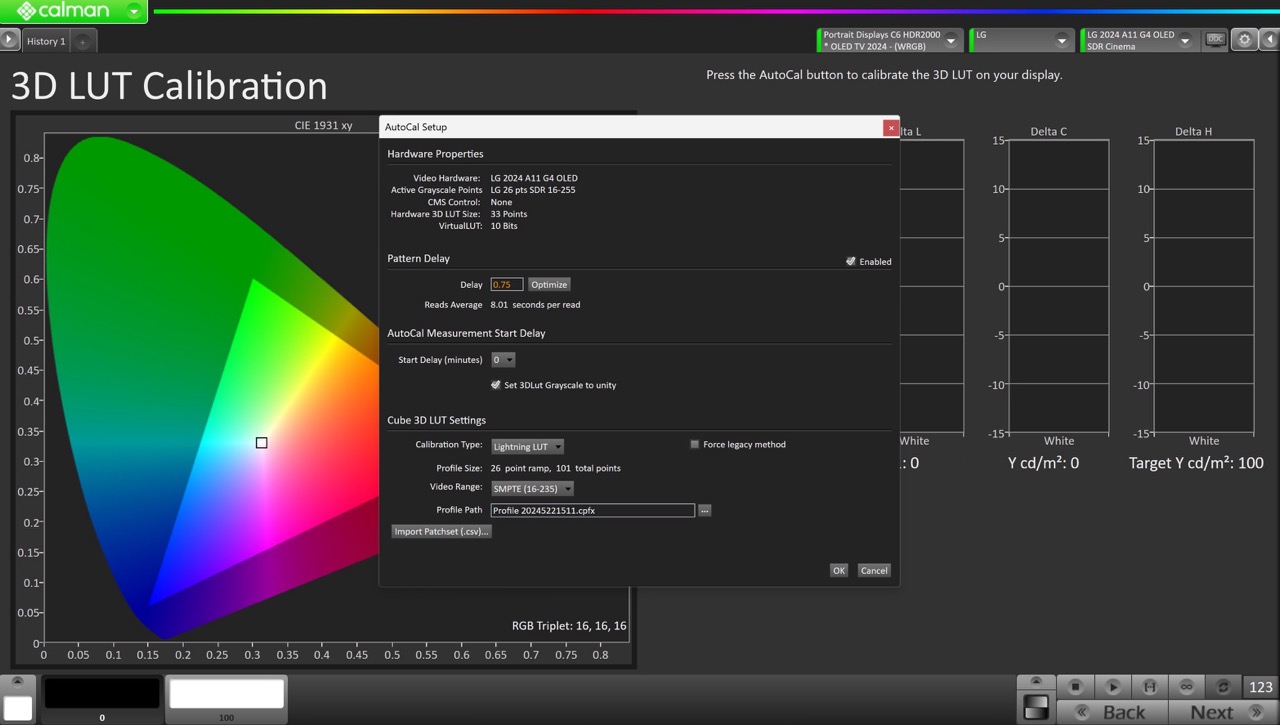Expand the left side panel arrow
Image resolution: width=1280 pixels, height=725 pixels.
[x=9, y=40]
